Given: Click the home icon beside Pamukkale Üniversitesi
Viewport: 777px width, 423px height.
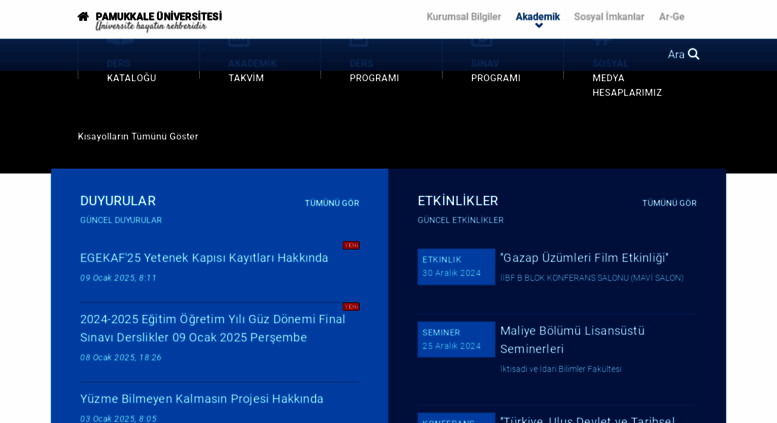Looking at the screenshot, I should pos(83,16).
